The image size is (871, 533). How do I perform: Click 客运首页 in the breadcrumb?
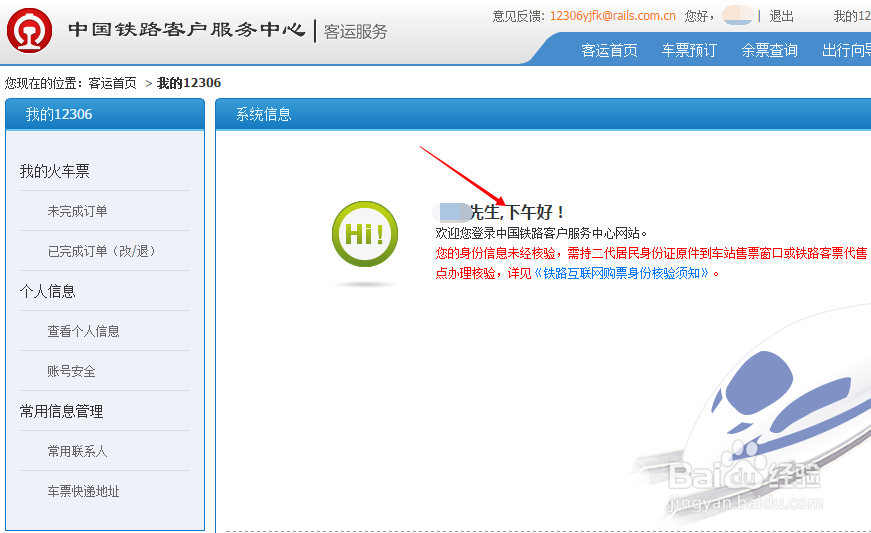(x=112, y=83)
